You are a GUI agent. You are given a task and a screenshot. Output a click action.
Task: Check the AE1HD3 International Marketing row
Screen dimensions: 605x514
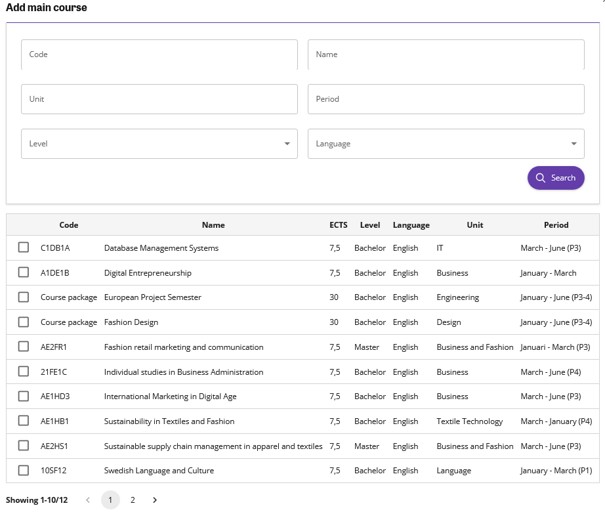click(x=24, y=396)
